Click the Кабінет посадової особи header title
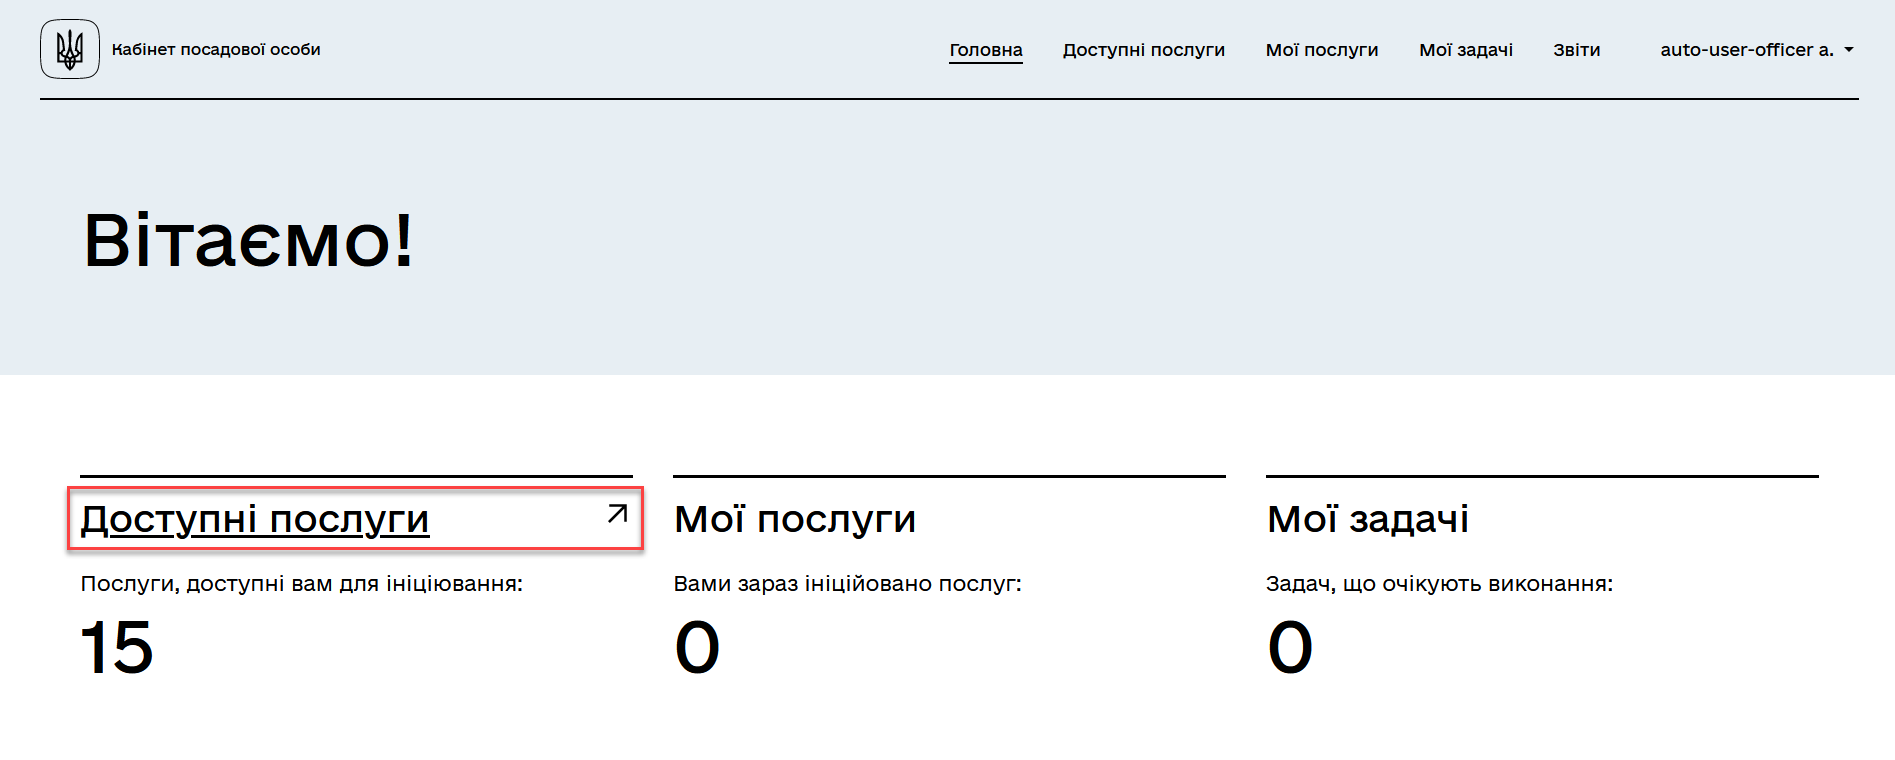The height and width of the screenshot is (760, 1895). tap(216, 50)
